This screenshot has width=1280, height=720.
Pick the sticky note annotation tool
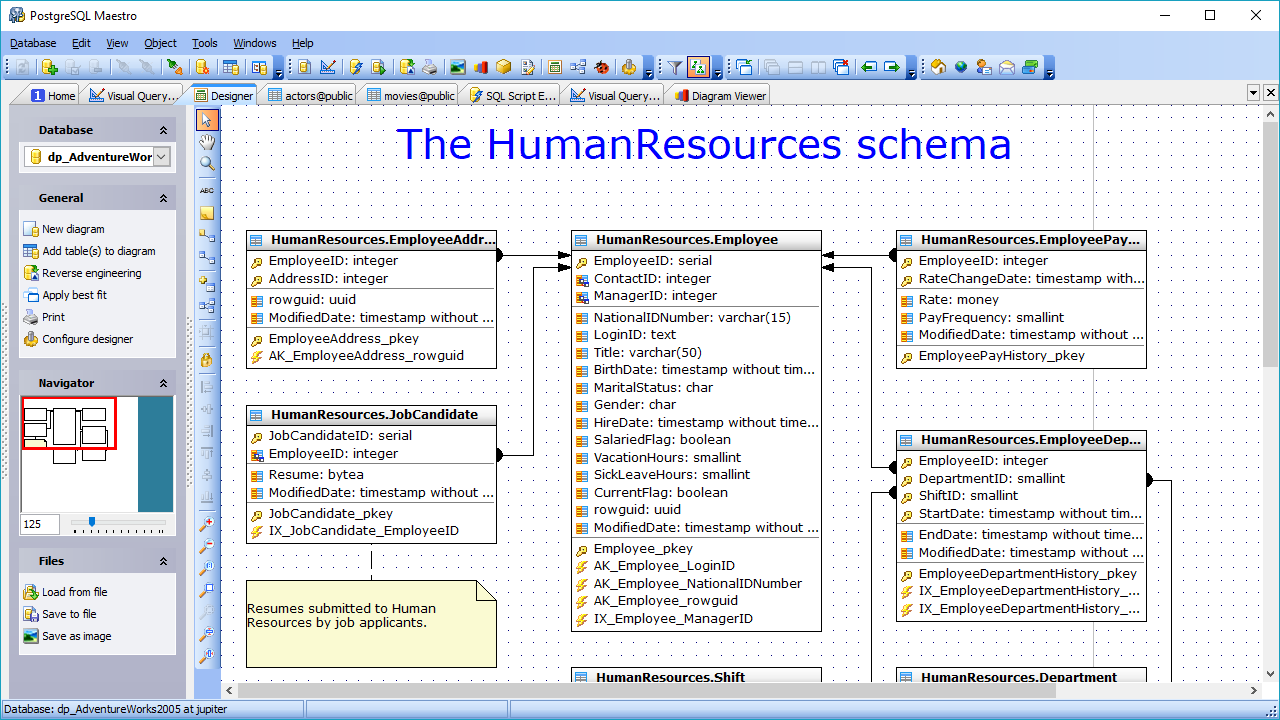click(207, 212)
